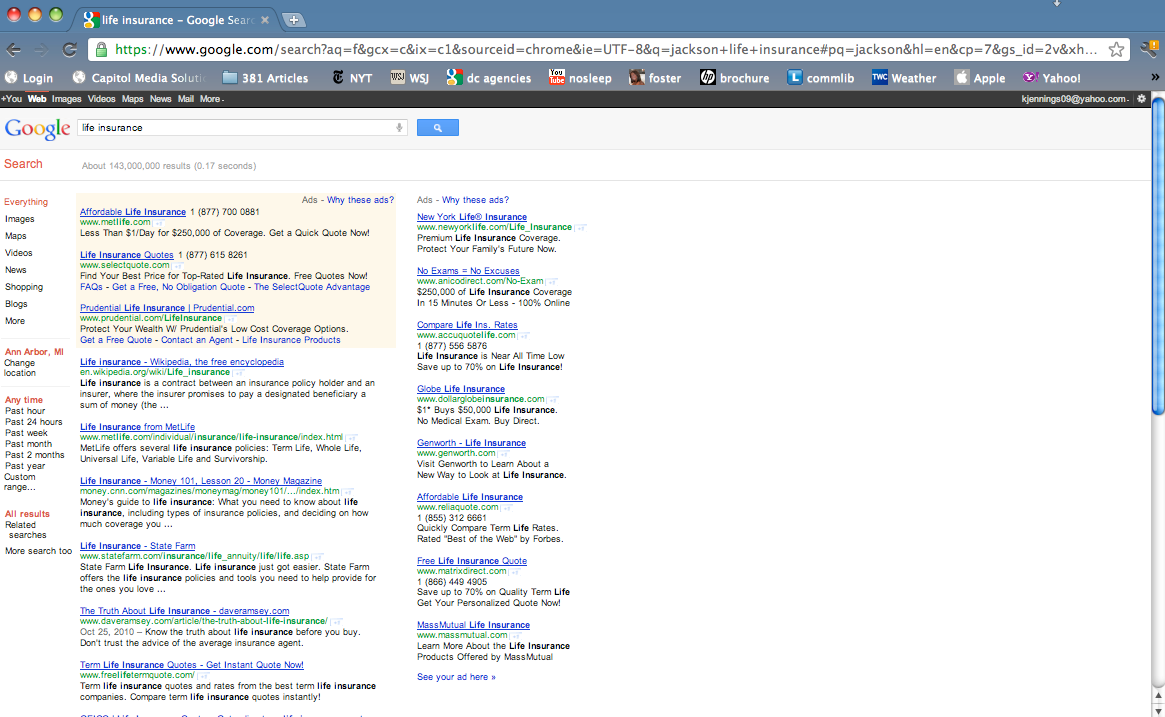This screenshot has height=717, width=1165.
Task: Open a new tab with the plus button
Action: coord(294,20)
